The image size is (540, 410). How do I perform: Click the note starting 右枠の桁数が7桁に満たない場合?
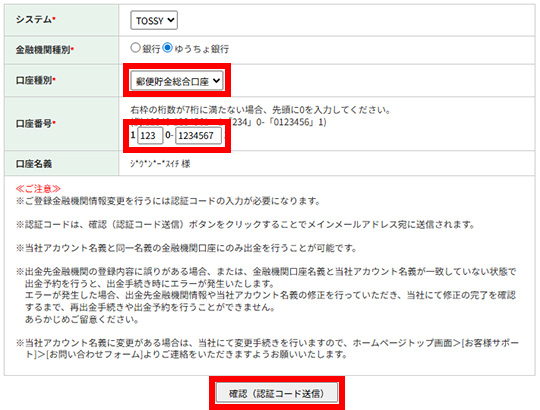point(260,110)
